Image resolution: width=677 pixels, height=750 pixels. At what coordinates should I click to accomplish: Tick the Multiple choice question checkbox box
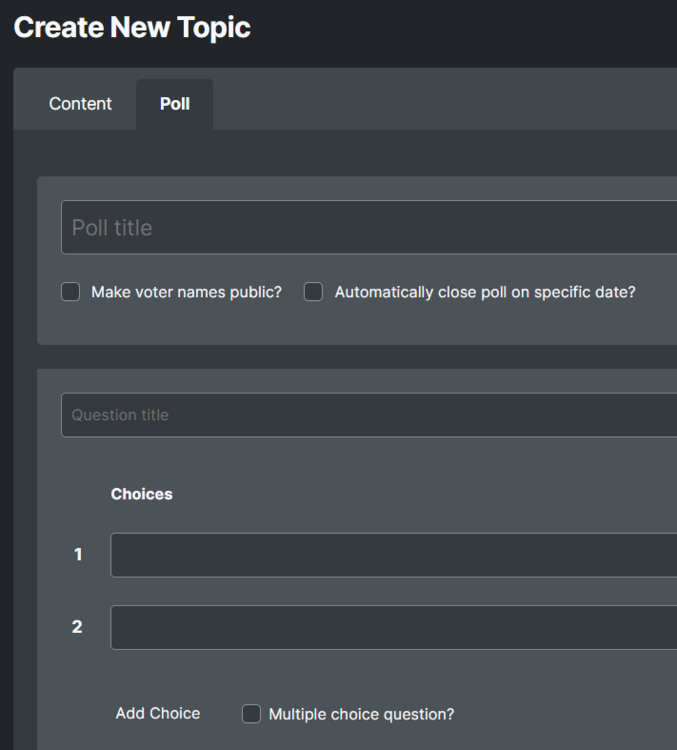point(252,714)
